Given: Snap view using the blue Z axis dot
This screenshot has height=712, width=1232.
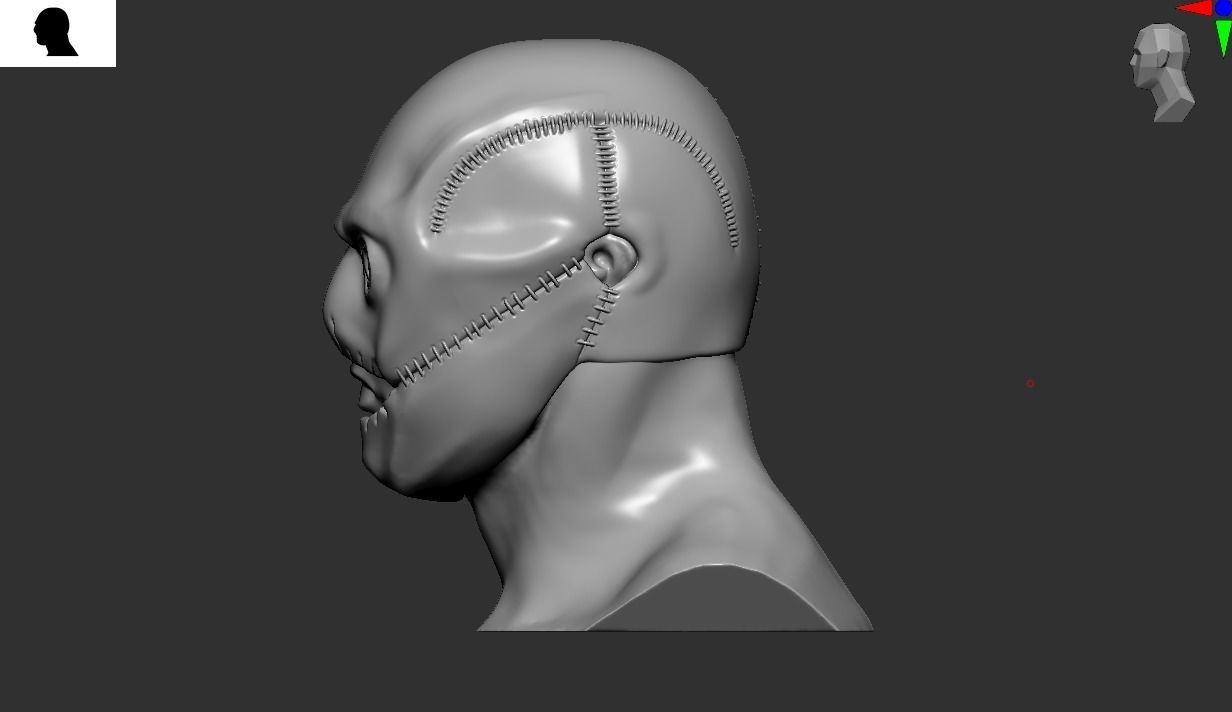Looking at the screenshot, I should [x=1223, y=8].
